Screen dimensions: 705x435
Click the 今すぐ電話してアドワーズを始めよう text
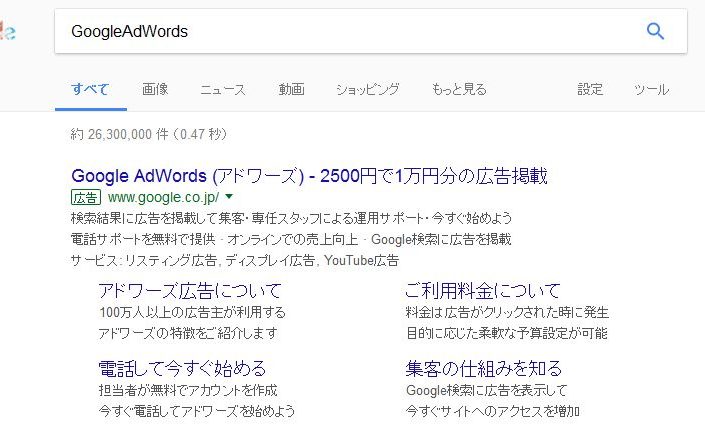pyautogui.click(x=196, y=411)
